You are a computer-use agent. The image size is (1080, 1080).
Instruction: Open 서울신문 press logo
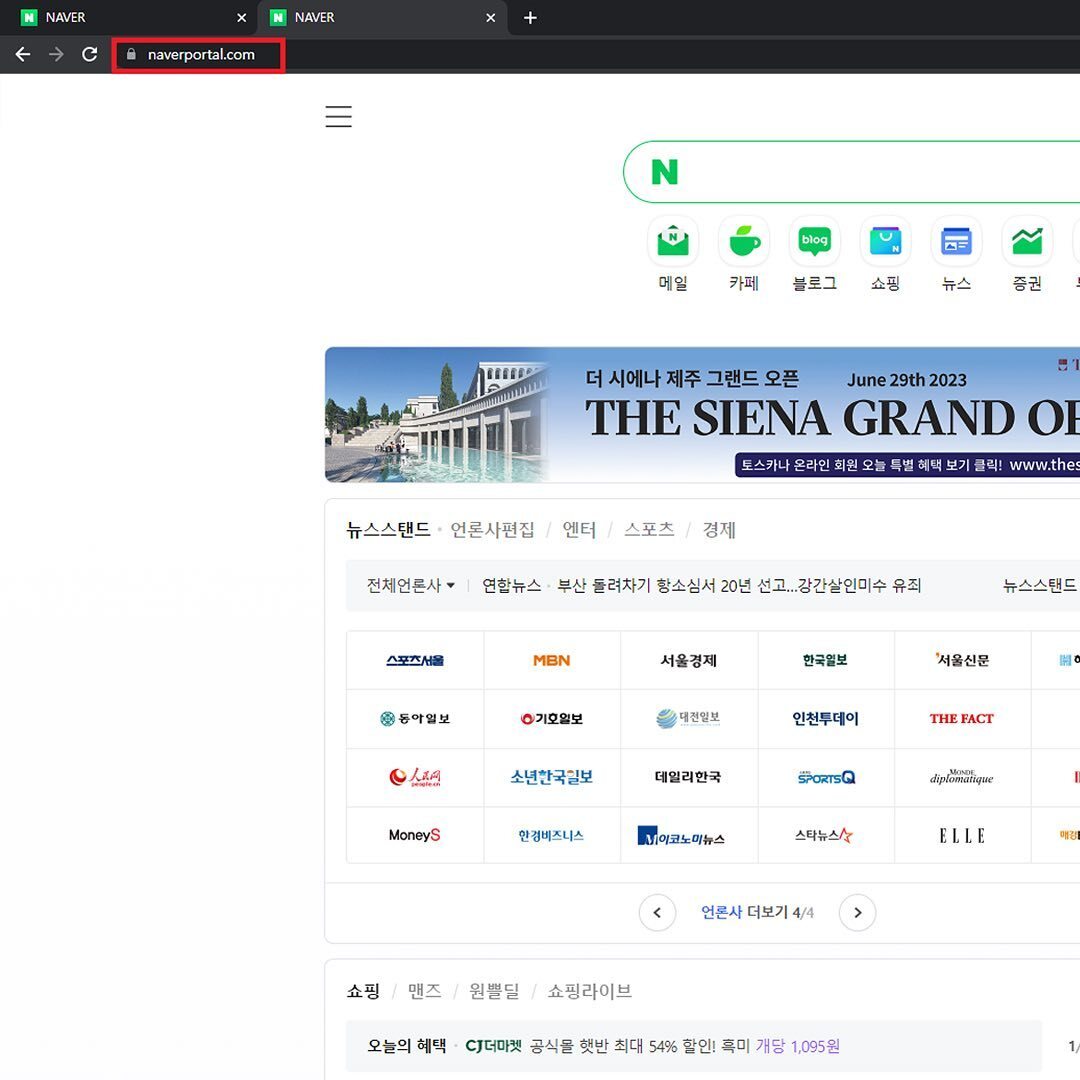pyautogui.click(x=962, y=661)
